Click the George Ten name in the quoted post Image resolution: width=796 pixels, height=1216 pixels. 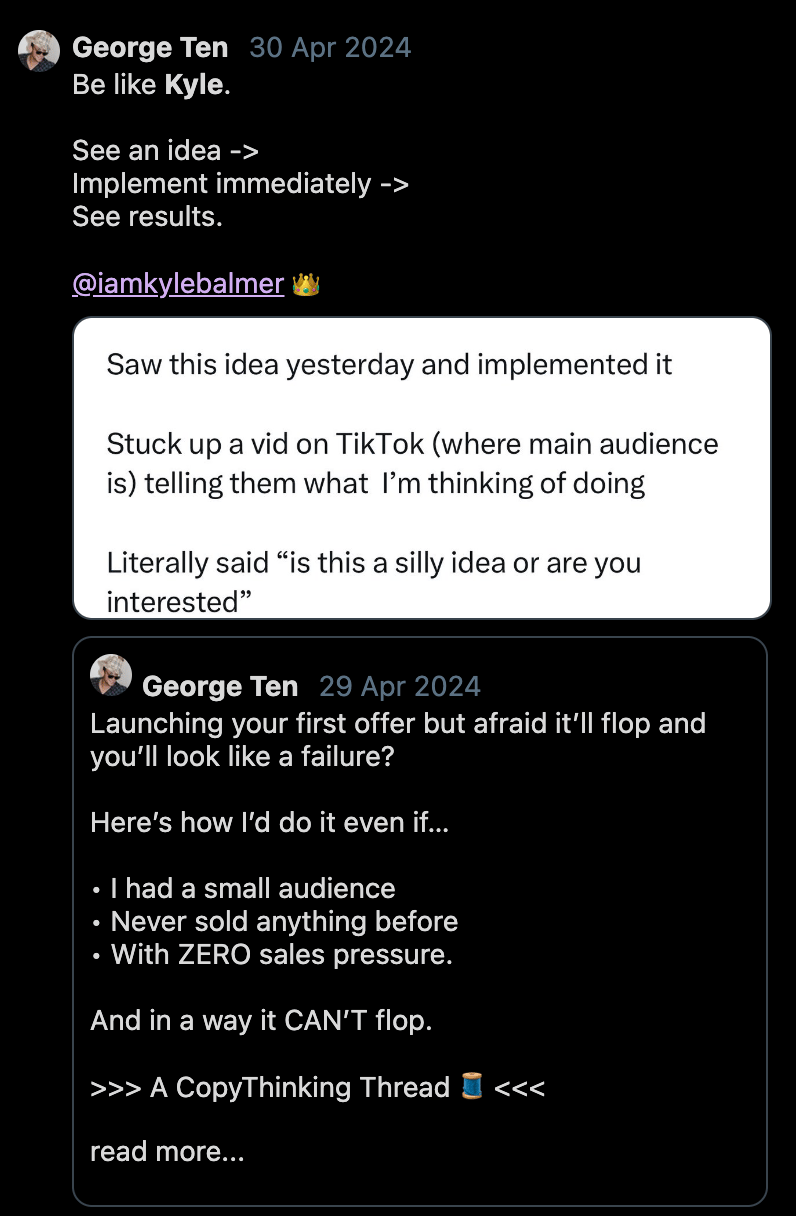pos(220,686)
